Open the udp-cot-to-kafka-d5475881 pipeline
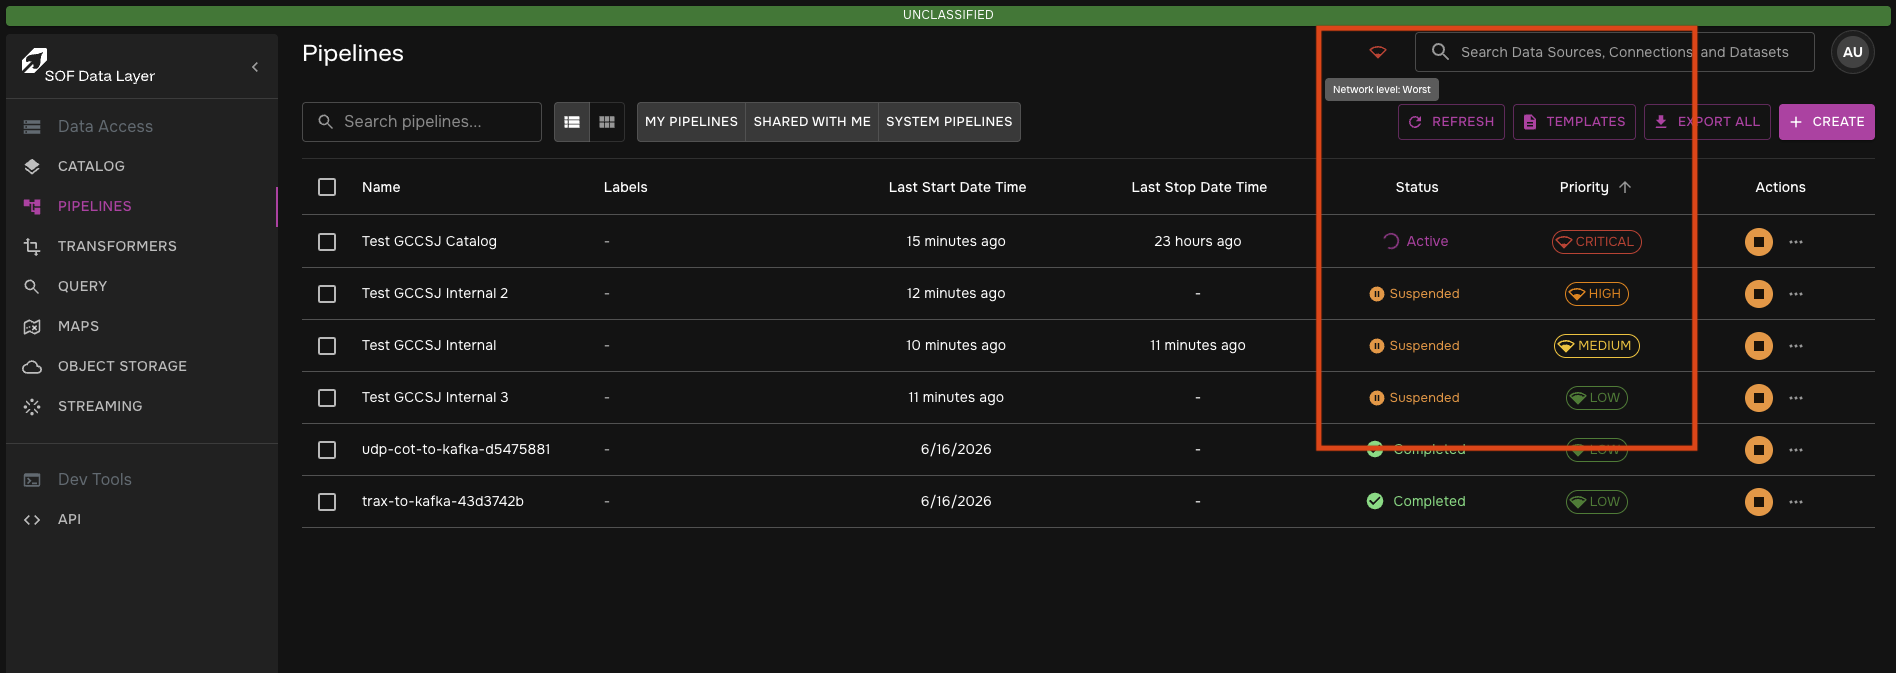1896x673 pixels. [x=456, y=449]
